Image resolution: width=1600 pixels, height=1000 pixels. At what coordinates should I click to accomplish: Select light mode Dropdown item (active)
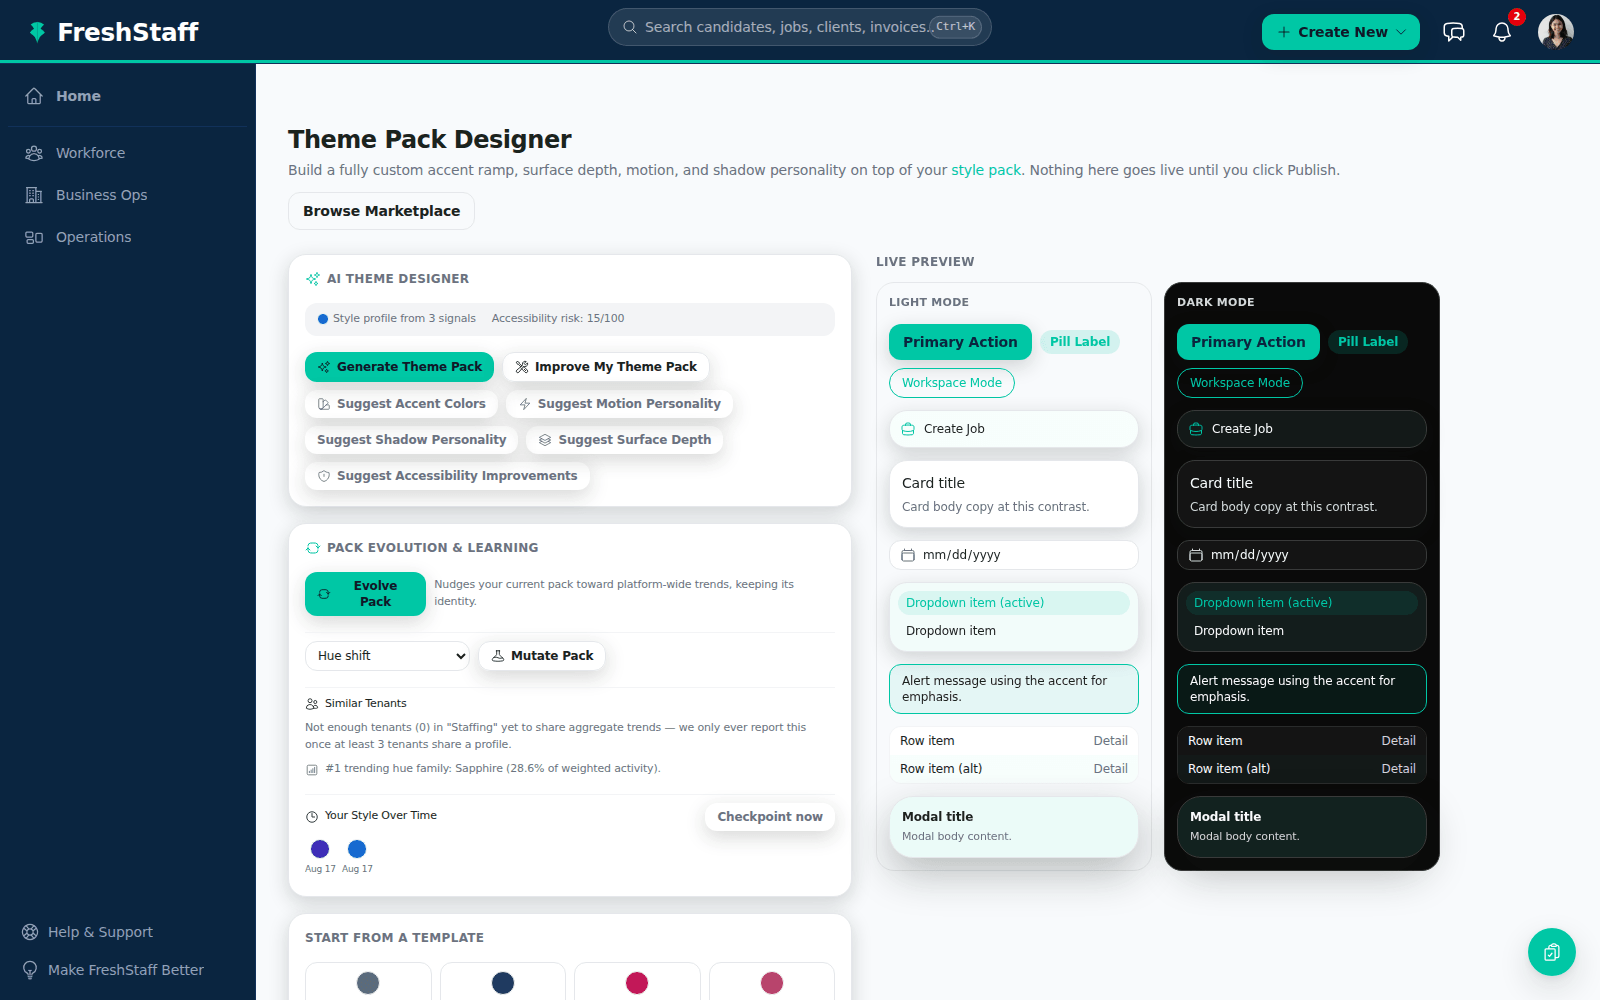1014,603
